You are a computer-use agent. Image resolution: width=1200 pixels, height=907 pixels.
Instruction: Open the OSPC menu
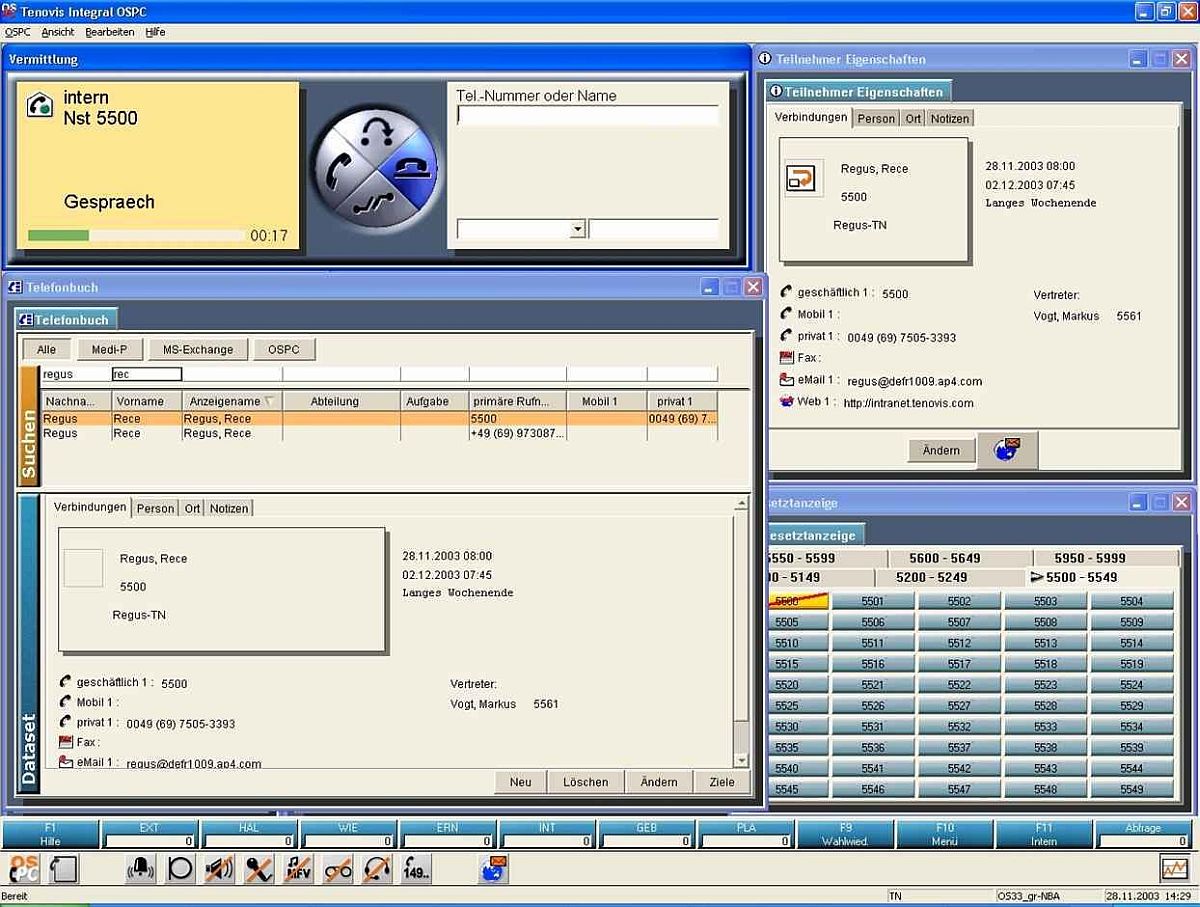click(18, 32)
